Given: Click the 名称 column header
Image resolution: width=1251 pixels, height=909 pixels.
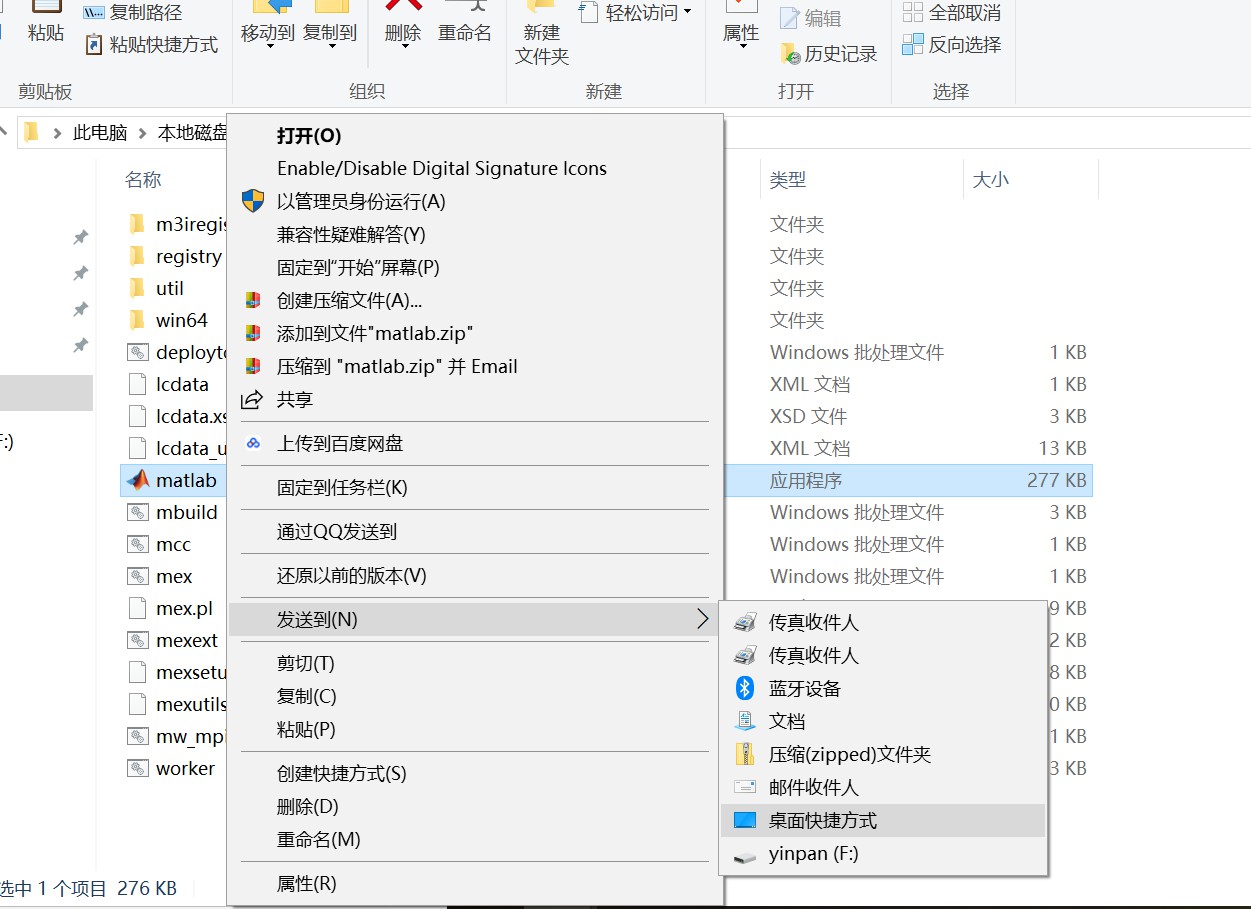Looking at the screenshot, I should (x=143, y=180).
